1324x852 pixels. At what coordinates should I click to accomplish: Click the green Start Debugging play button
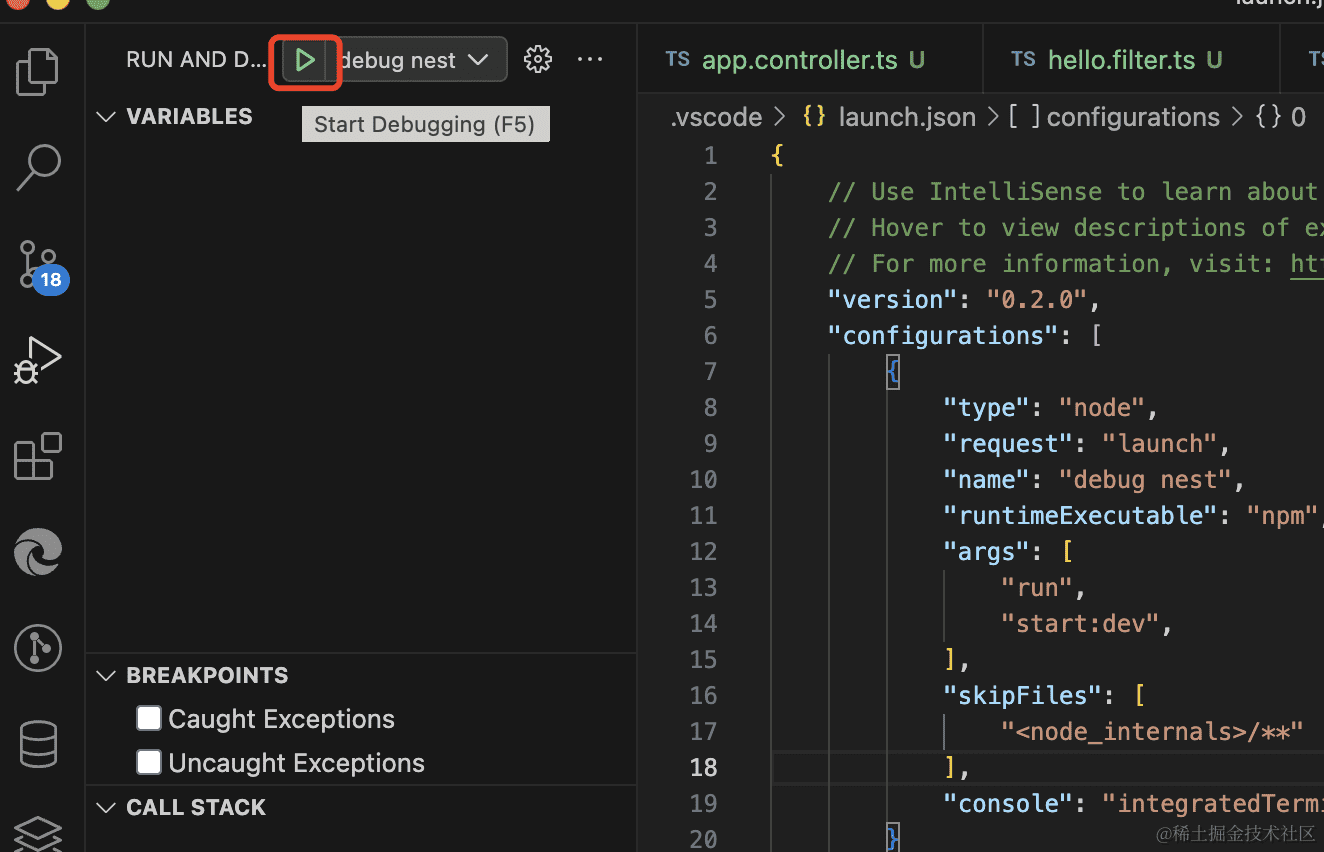click(305, 60)
